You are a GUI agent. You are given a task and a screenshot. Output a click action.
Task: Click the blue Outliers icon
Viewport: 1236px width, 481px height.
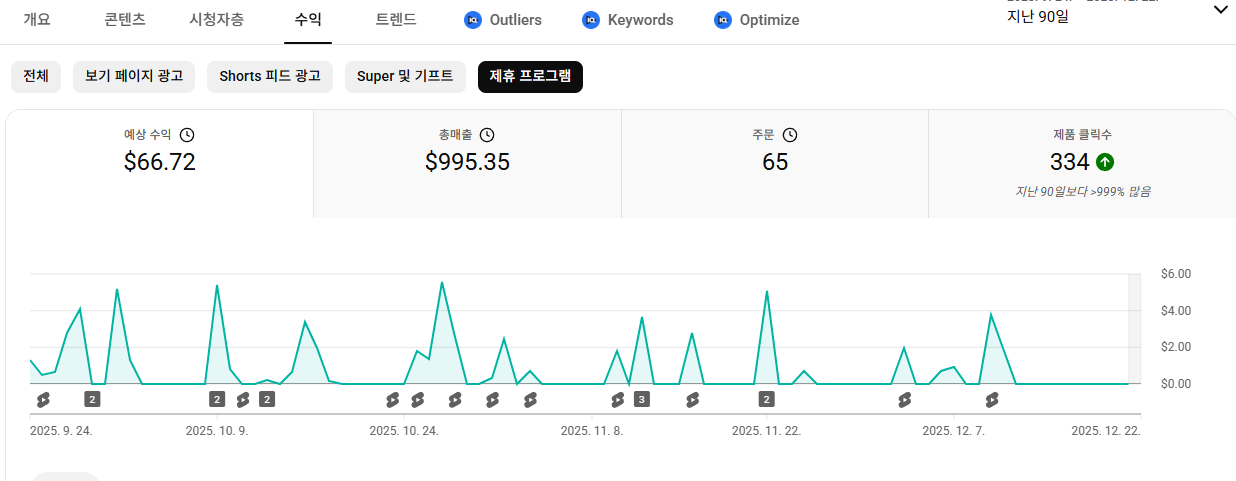coord(473,20)
